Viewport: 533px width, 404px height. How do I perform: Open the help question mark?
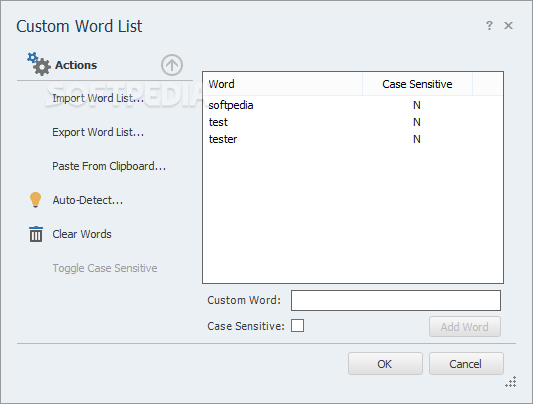(x=489, y=25)
